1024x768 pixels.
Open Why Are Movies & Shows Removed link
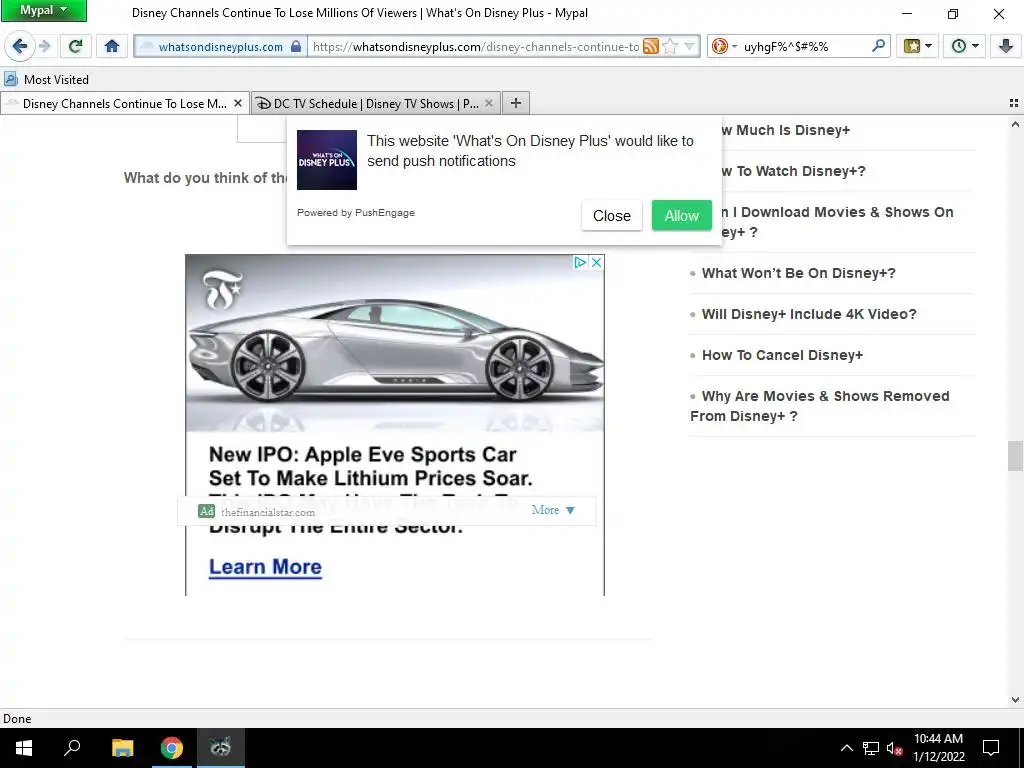[820, 406]
